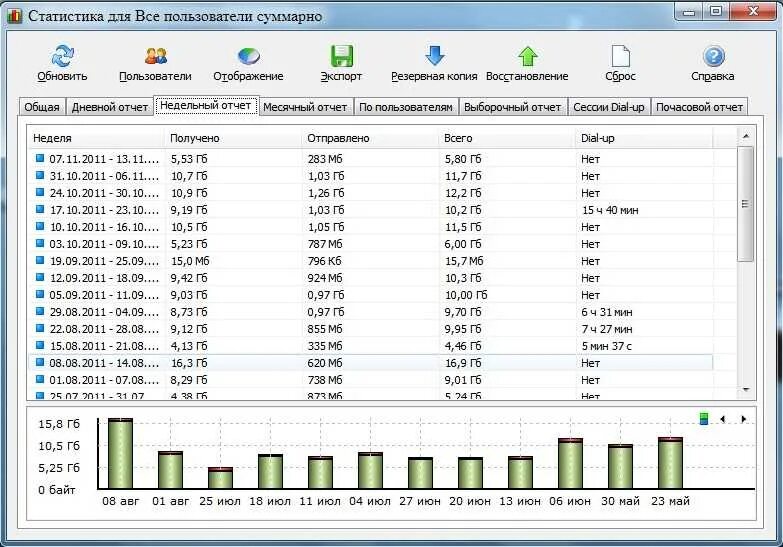Minimize the statistics window
The image size is (783, 547).
pyautogui.click(x=689, y=12)
